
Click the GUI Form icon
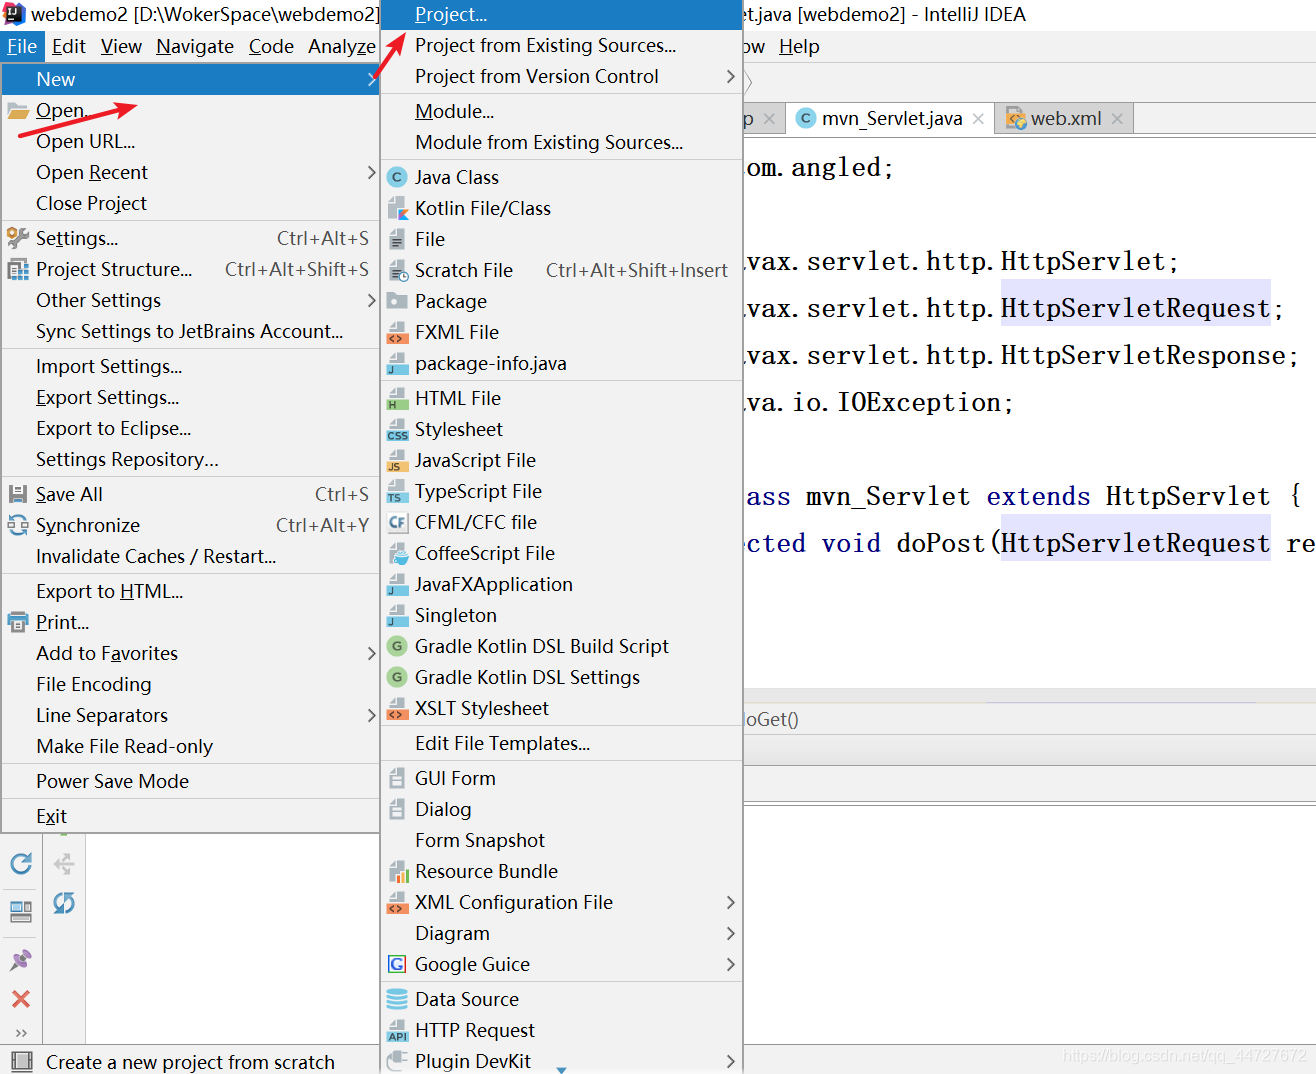pos(397,778)
